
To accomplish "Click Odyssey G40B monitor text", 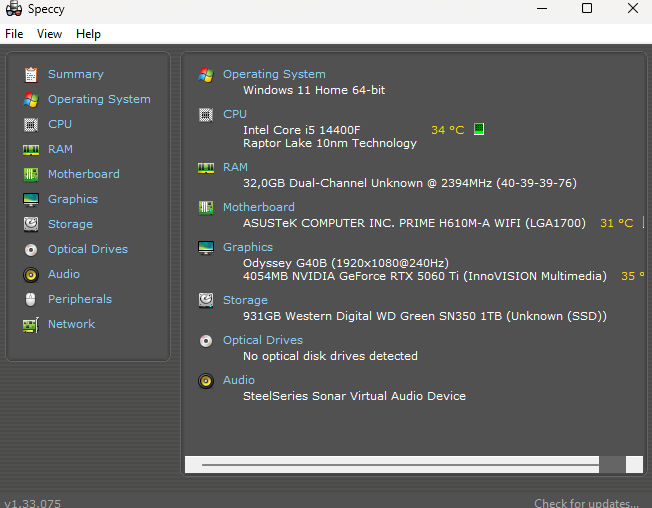I will (346, 263).
